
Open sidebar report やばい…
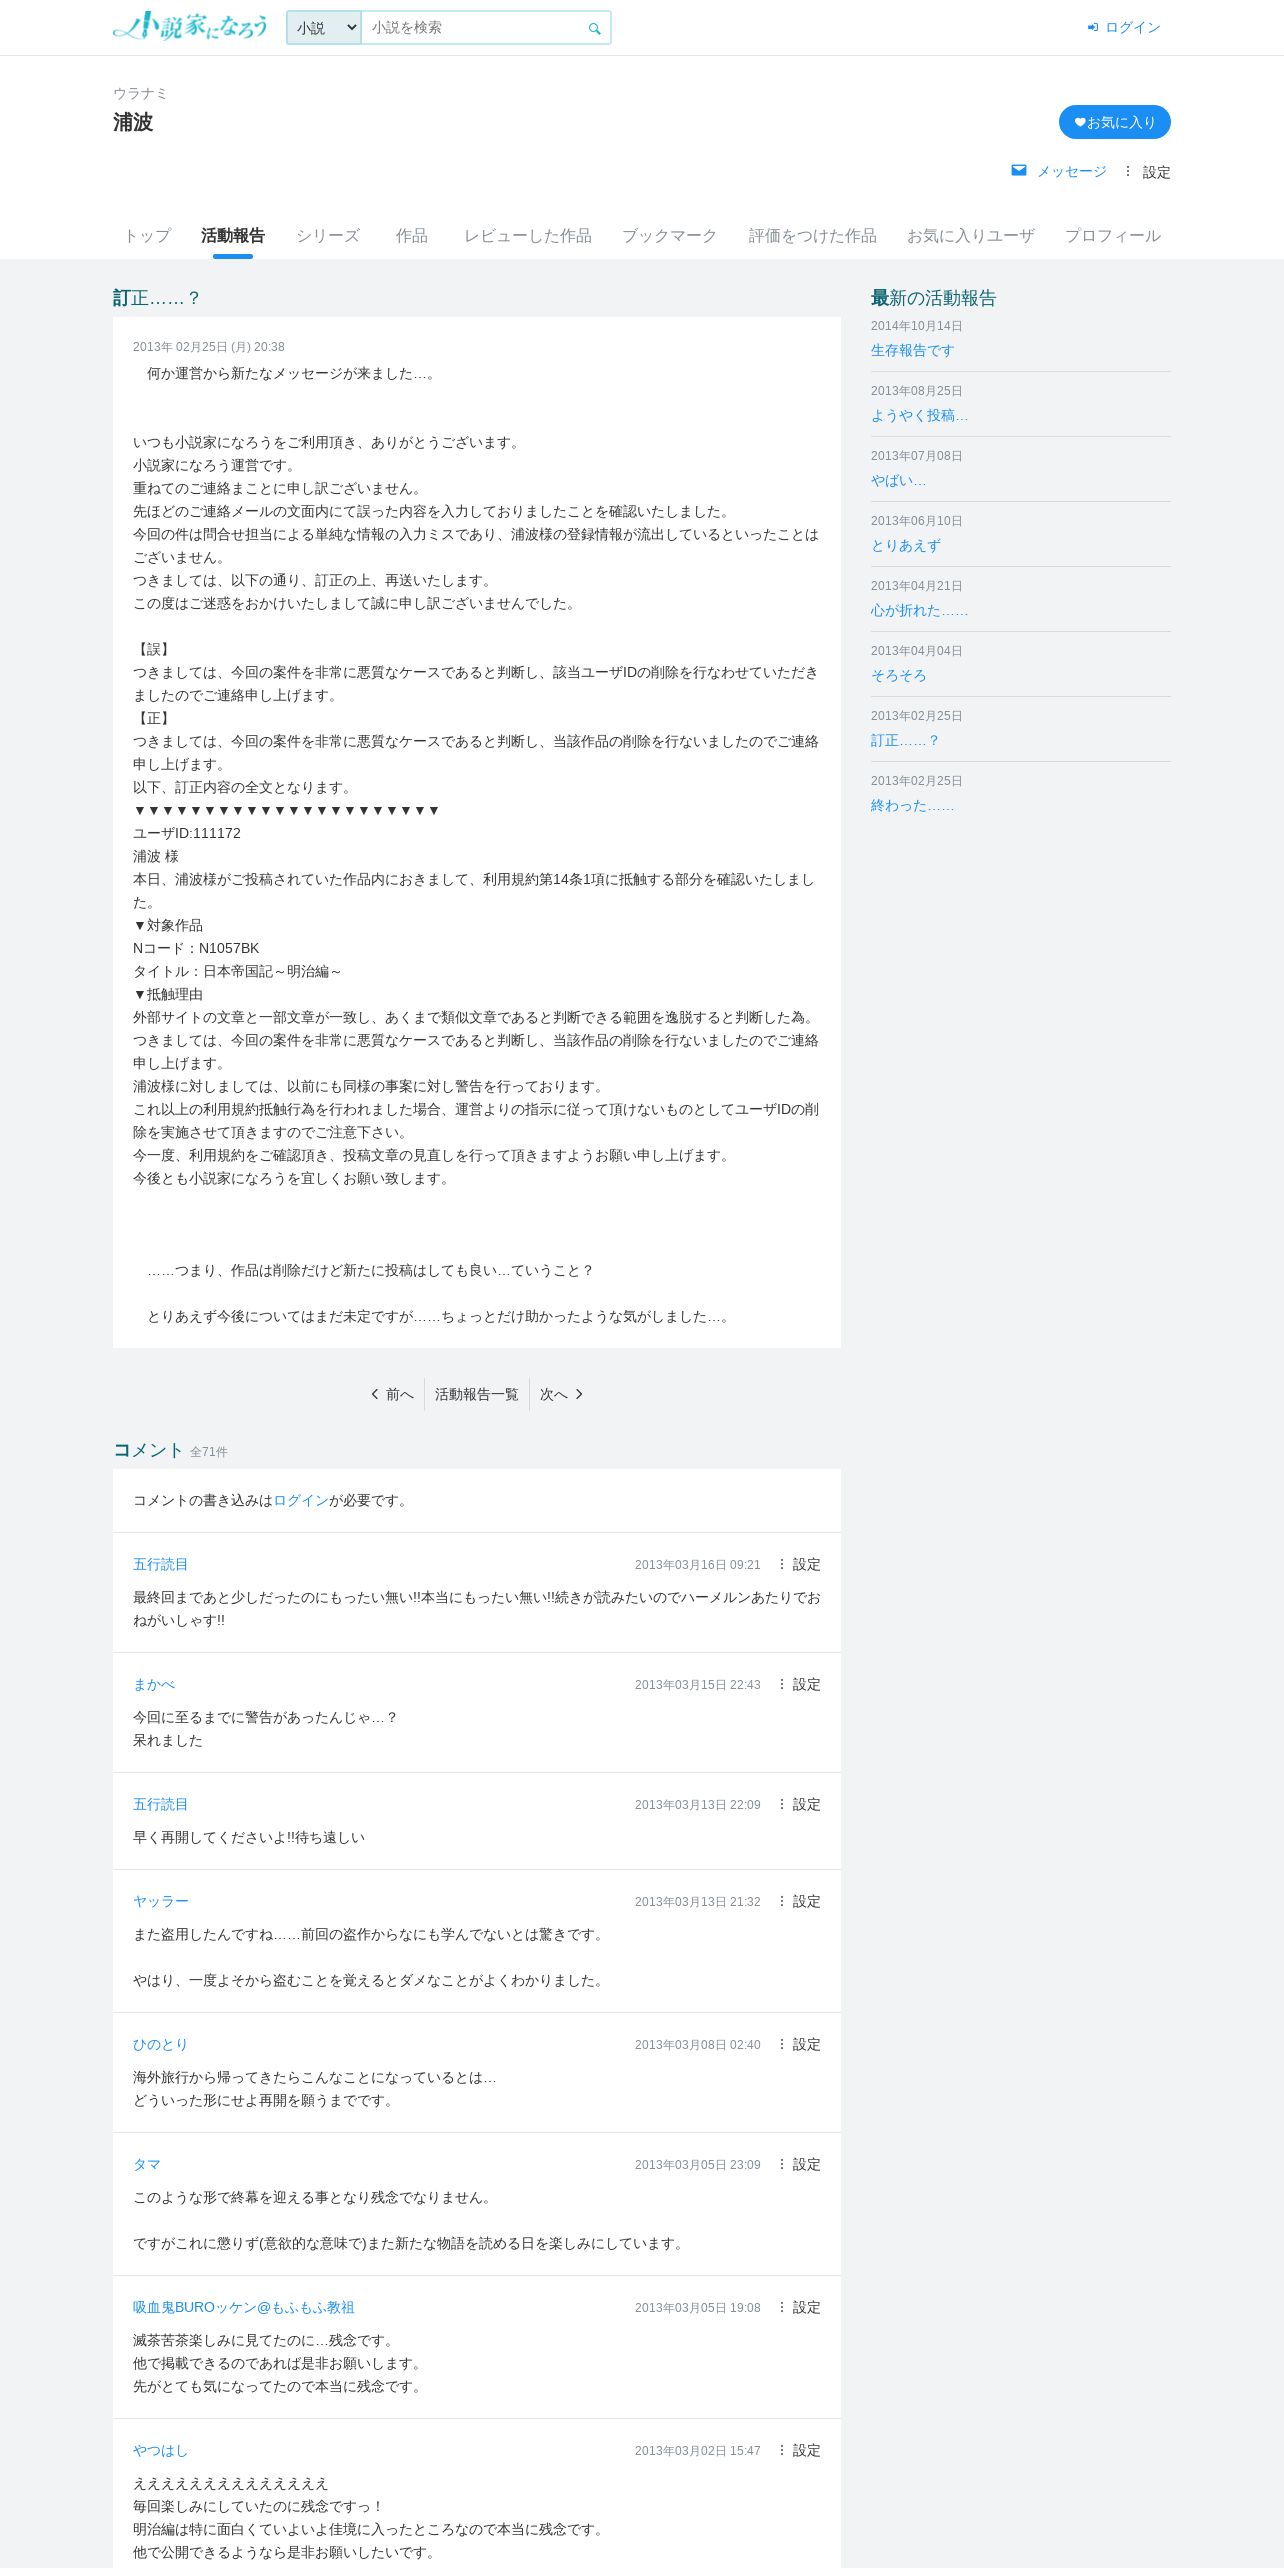tap(898, 480)
